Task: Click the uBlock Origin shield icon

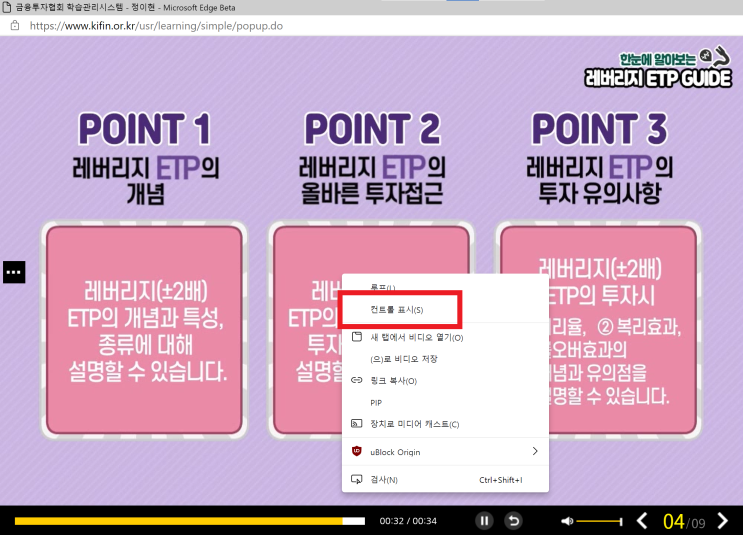Action: pyautogui.click(x=356, y=451)
